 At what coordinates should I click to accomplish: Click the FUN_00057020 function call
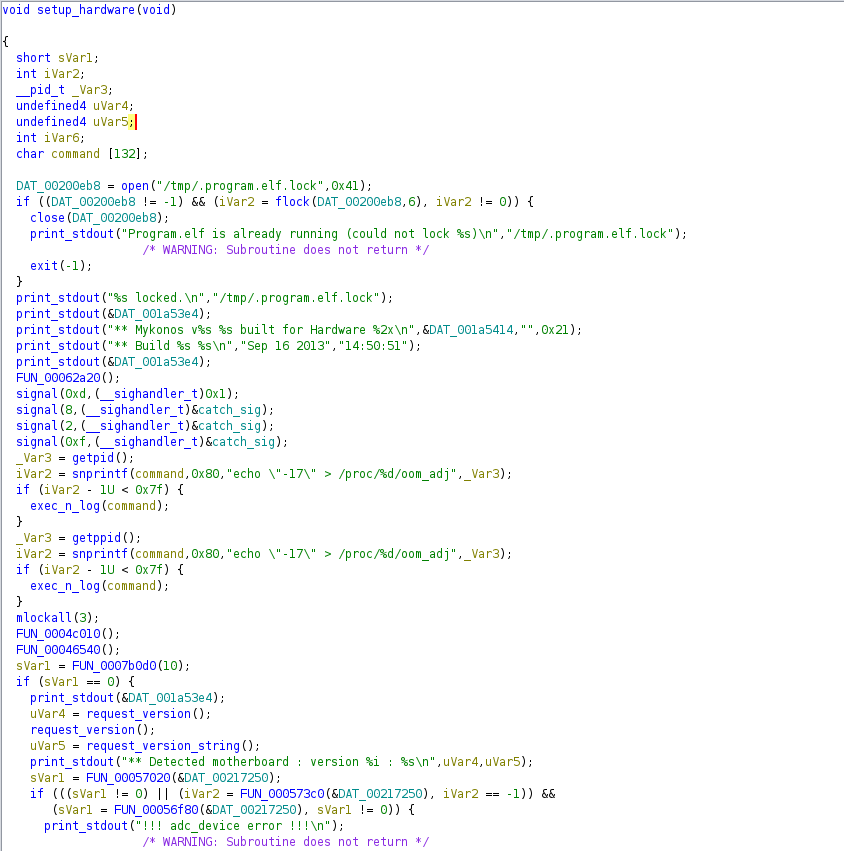tap(128, 778)
